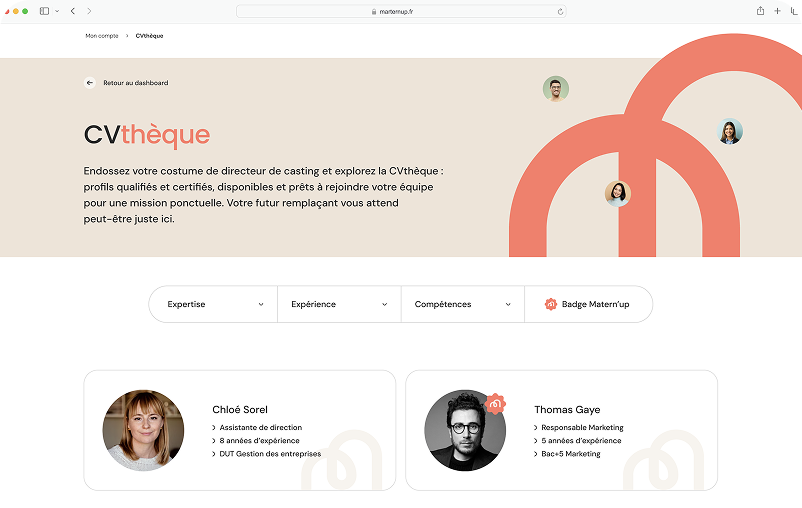Viewport: 802px width, 508px height.
Task: Click the back arrow icon beside Retour au dashboard
Action: coord(90,83)
